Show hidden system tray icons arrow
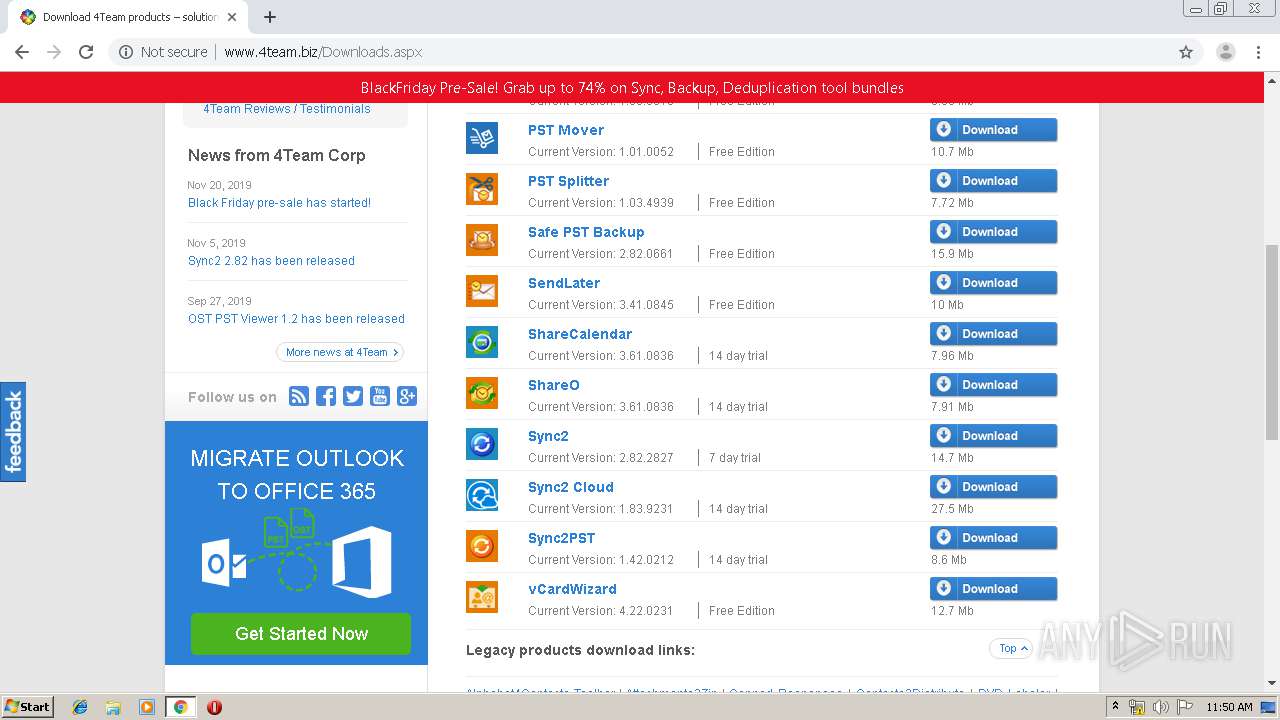Screen dimensions: 1280x720 tap(1116, 707)
